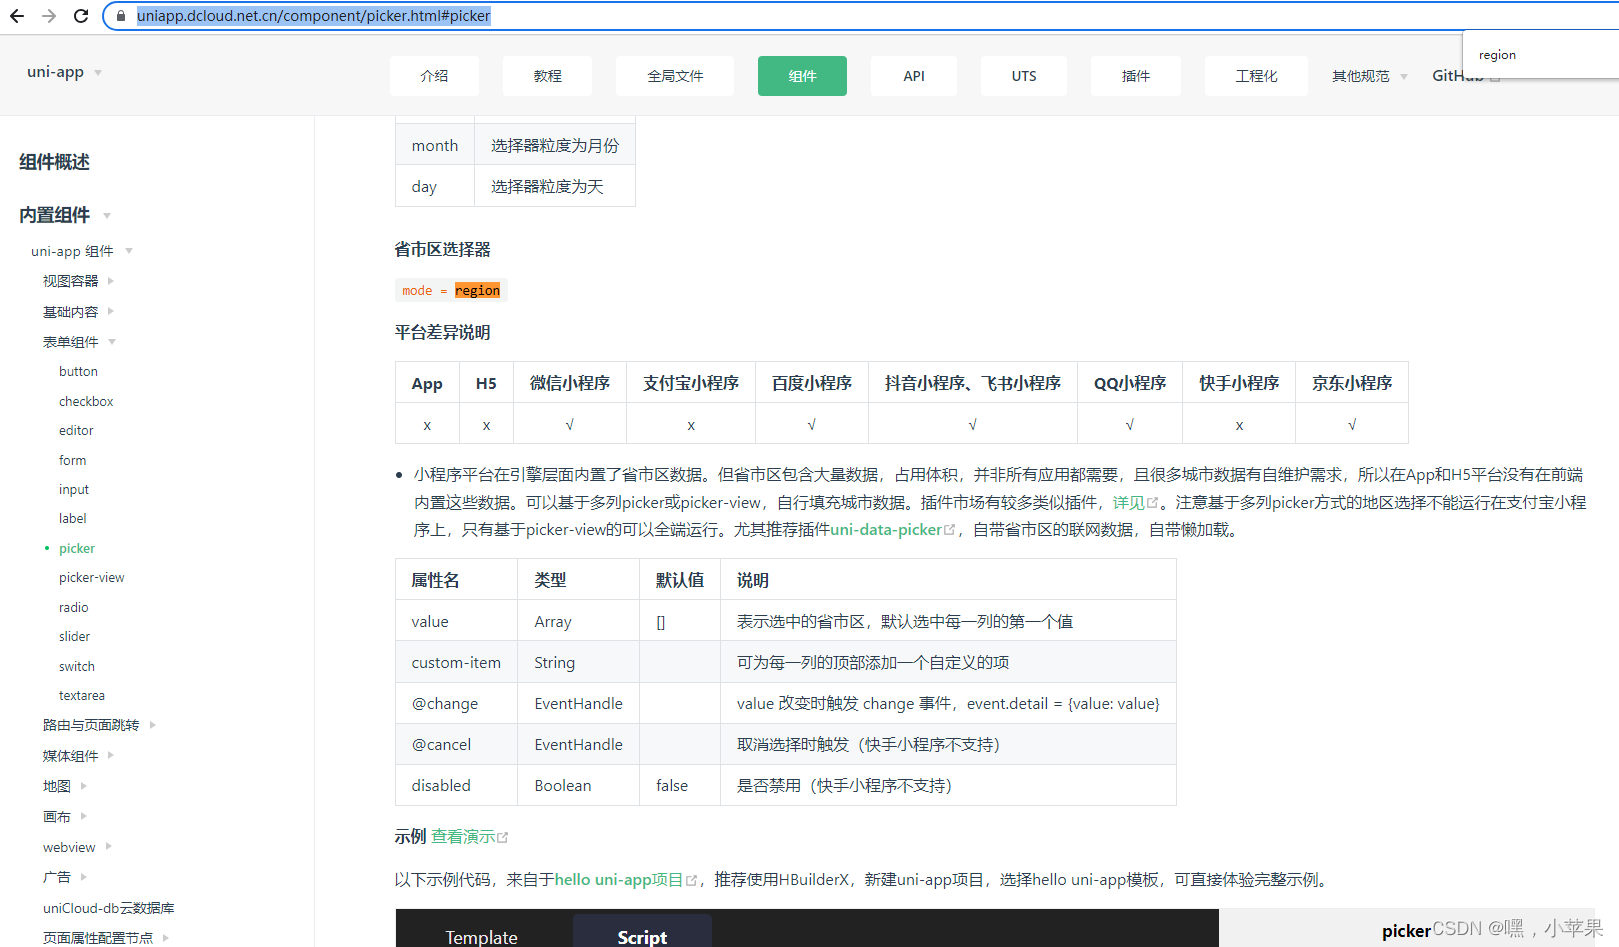
Task: Collapse the uni-app 组件 tree group
Action: (x=82, y=251)
